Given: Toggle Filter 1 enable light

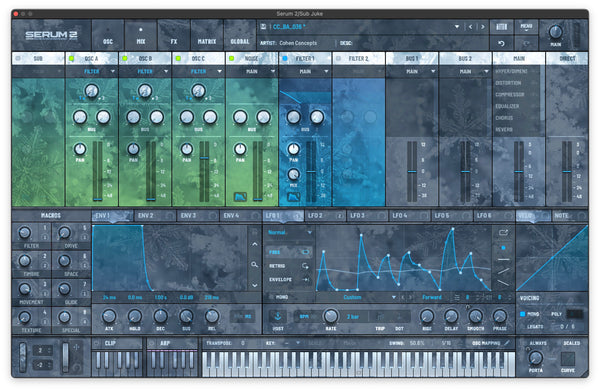Looking at the screenshot, I should pyautogui.click(x=285, y=59).
